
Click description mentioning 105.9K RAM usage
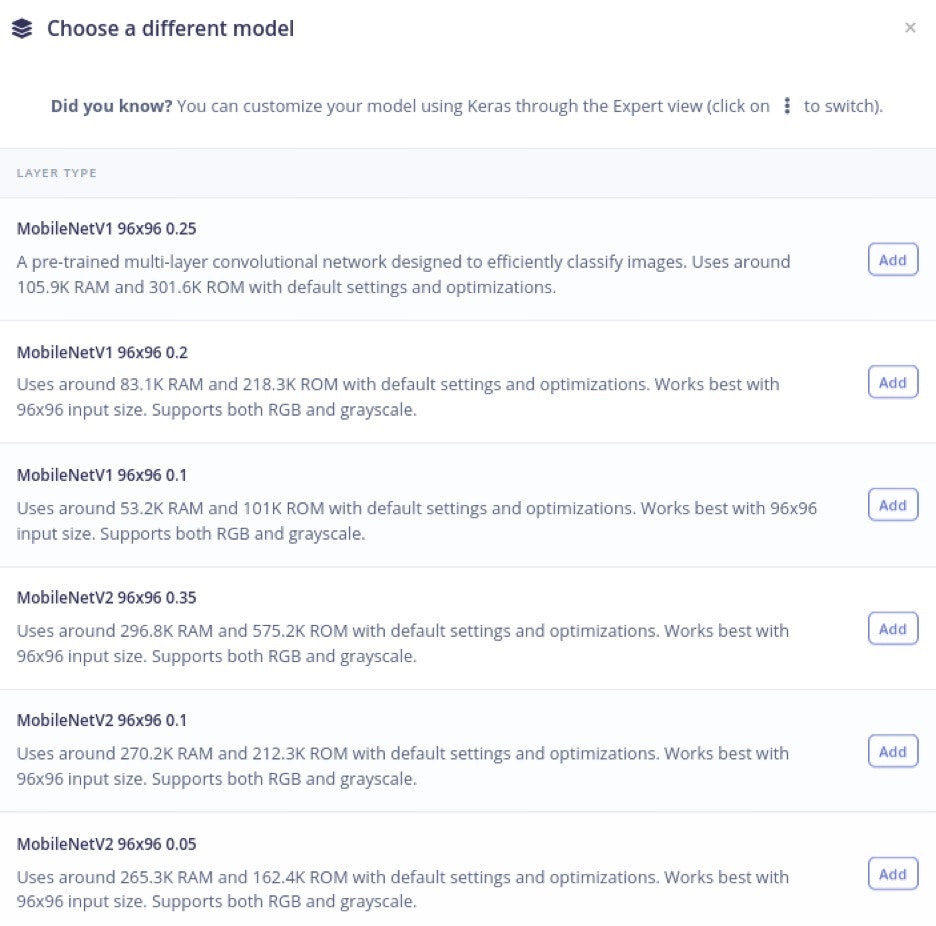[x=404, y=275]
